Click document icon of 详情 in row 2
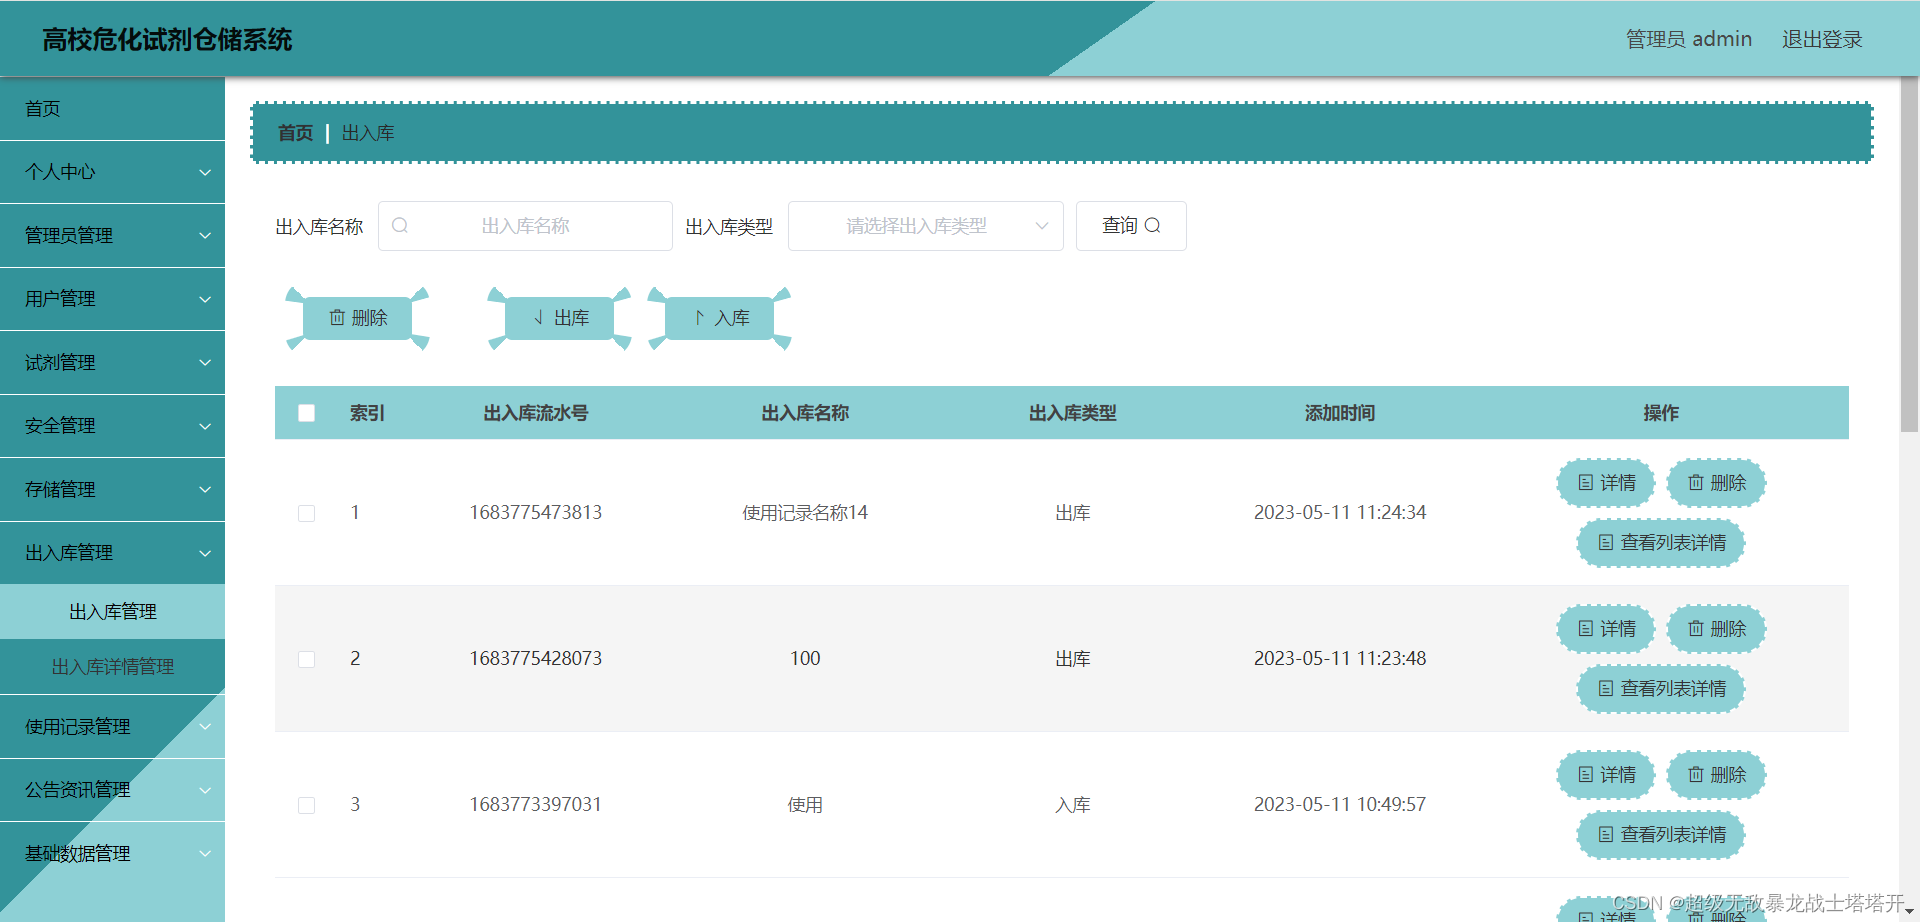 pos(1585,629)
